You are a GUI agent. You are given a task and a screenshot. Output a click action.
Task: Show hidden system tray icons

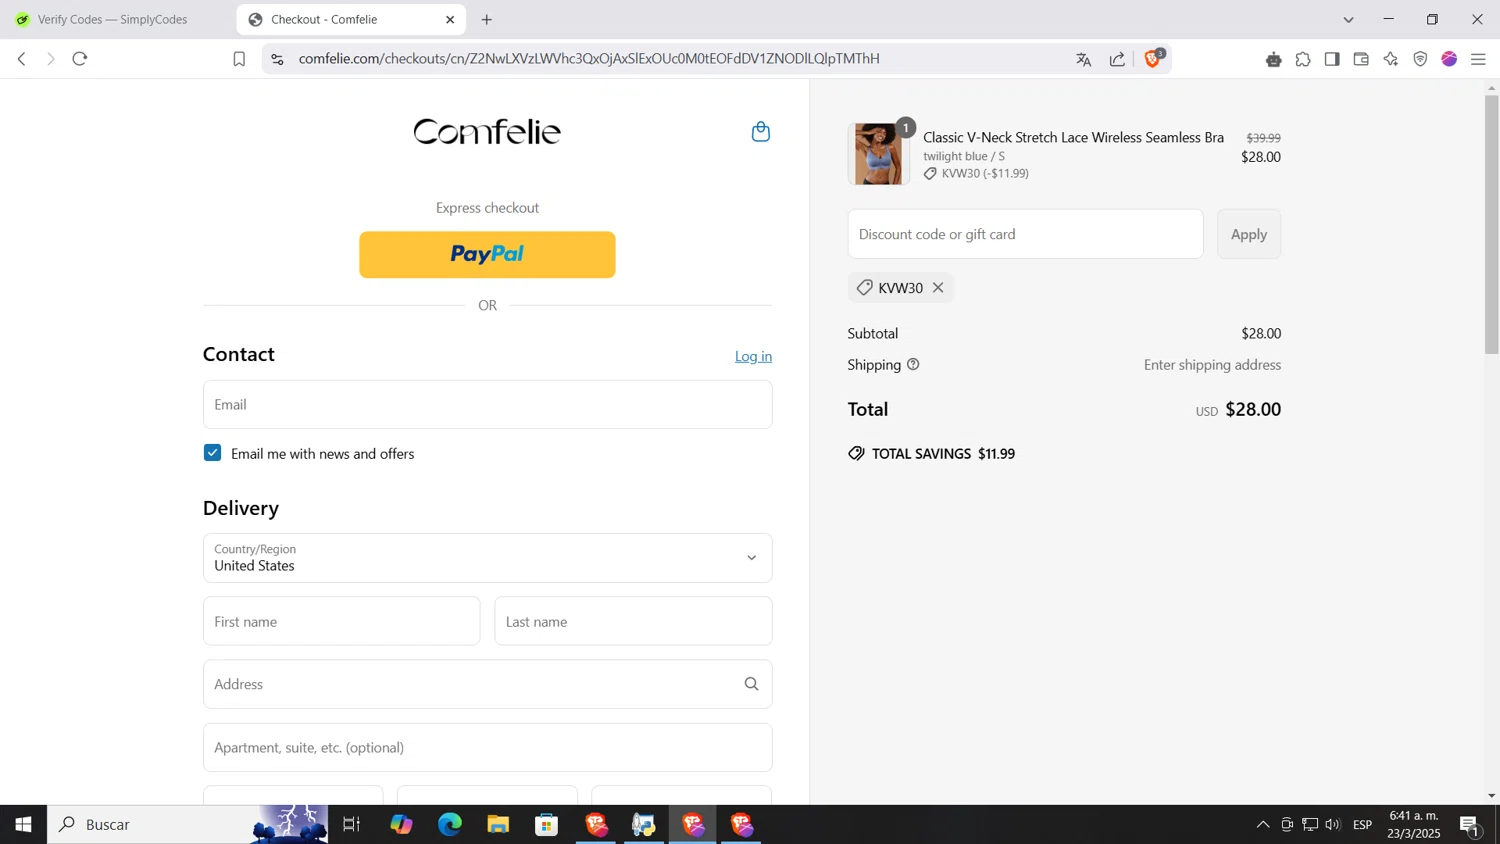point(1263,825)
